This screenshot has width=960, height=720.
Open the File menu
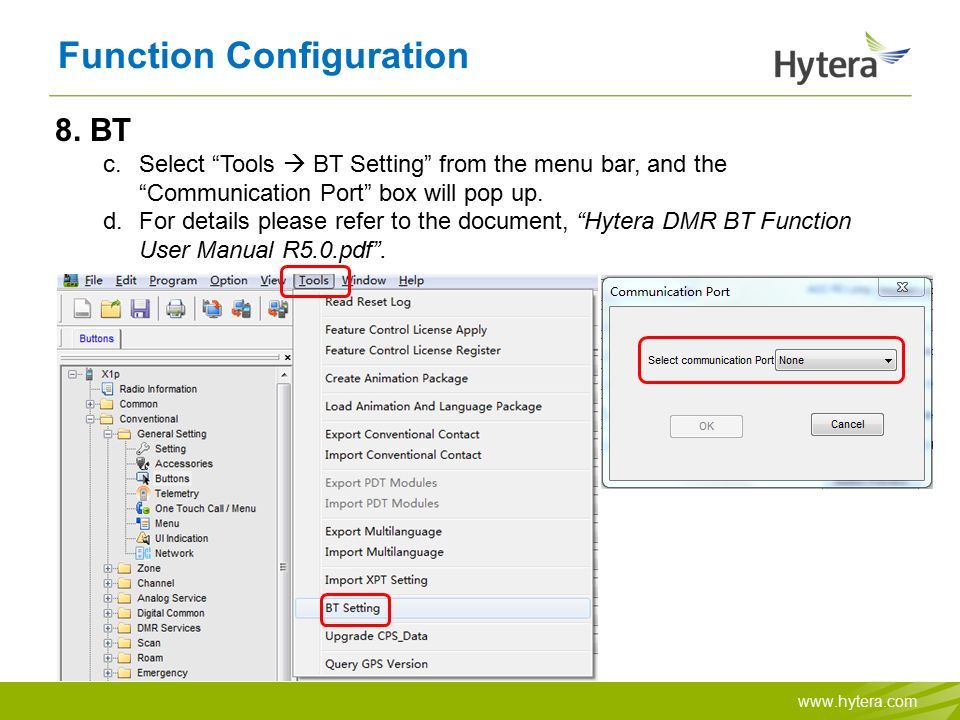[x=93, y=280]
